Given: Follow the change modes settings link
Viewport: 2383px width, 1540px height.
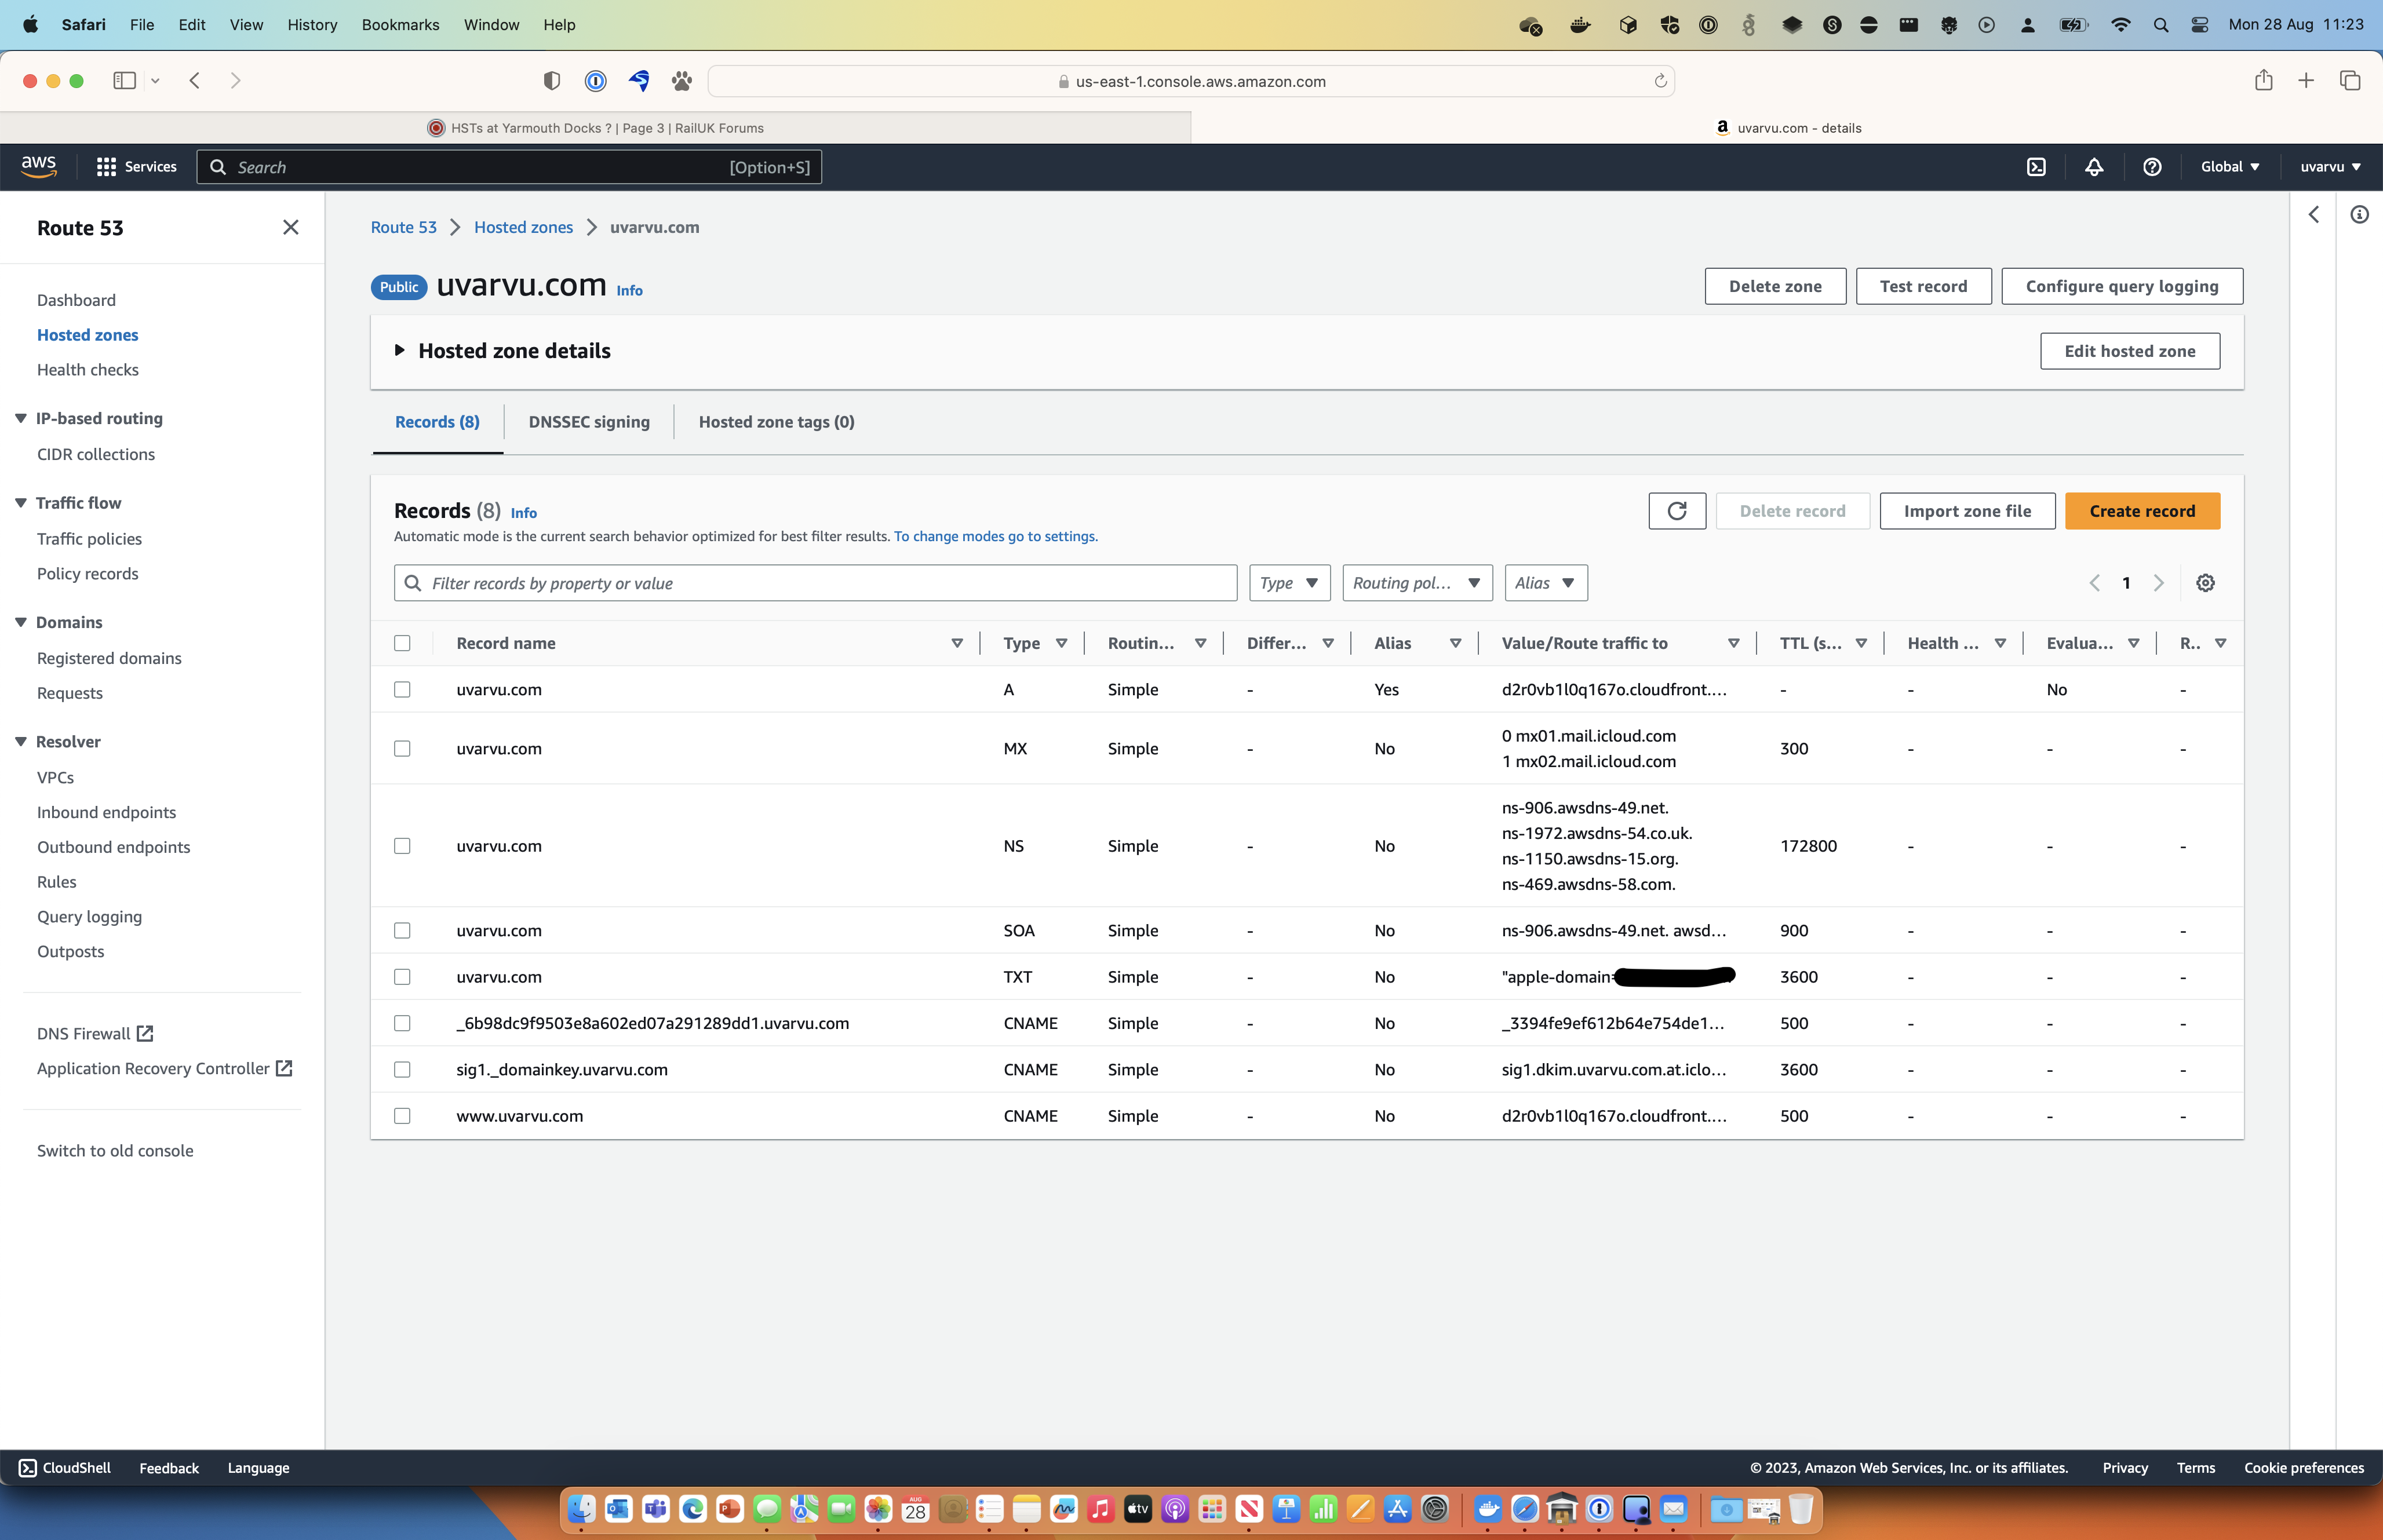Looking at the screenshot, I should [995, 537].
